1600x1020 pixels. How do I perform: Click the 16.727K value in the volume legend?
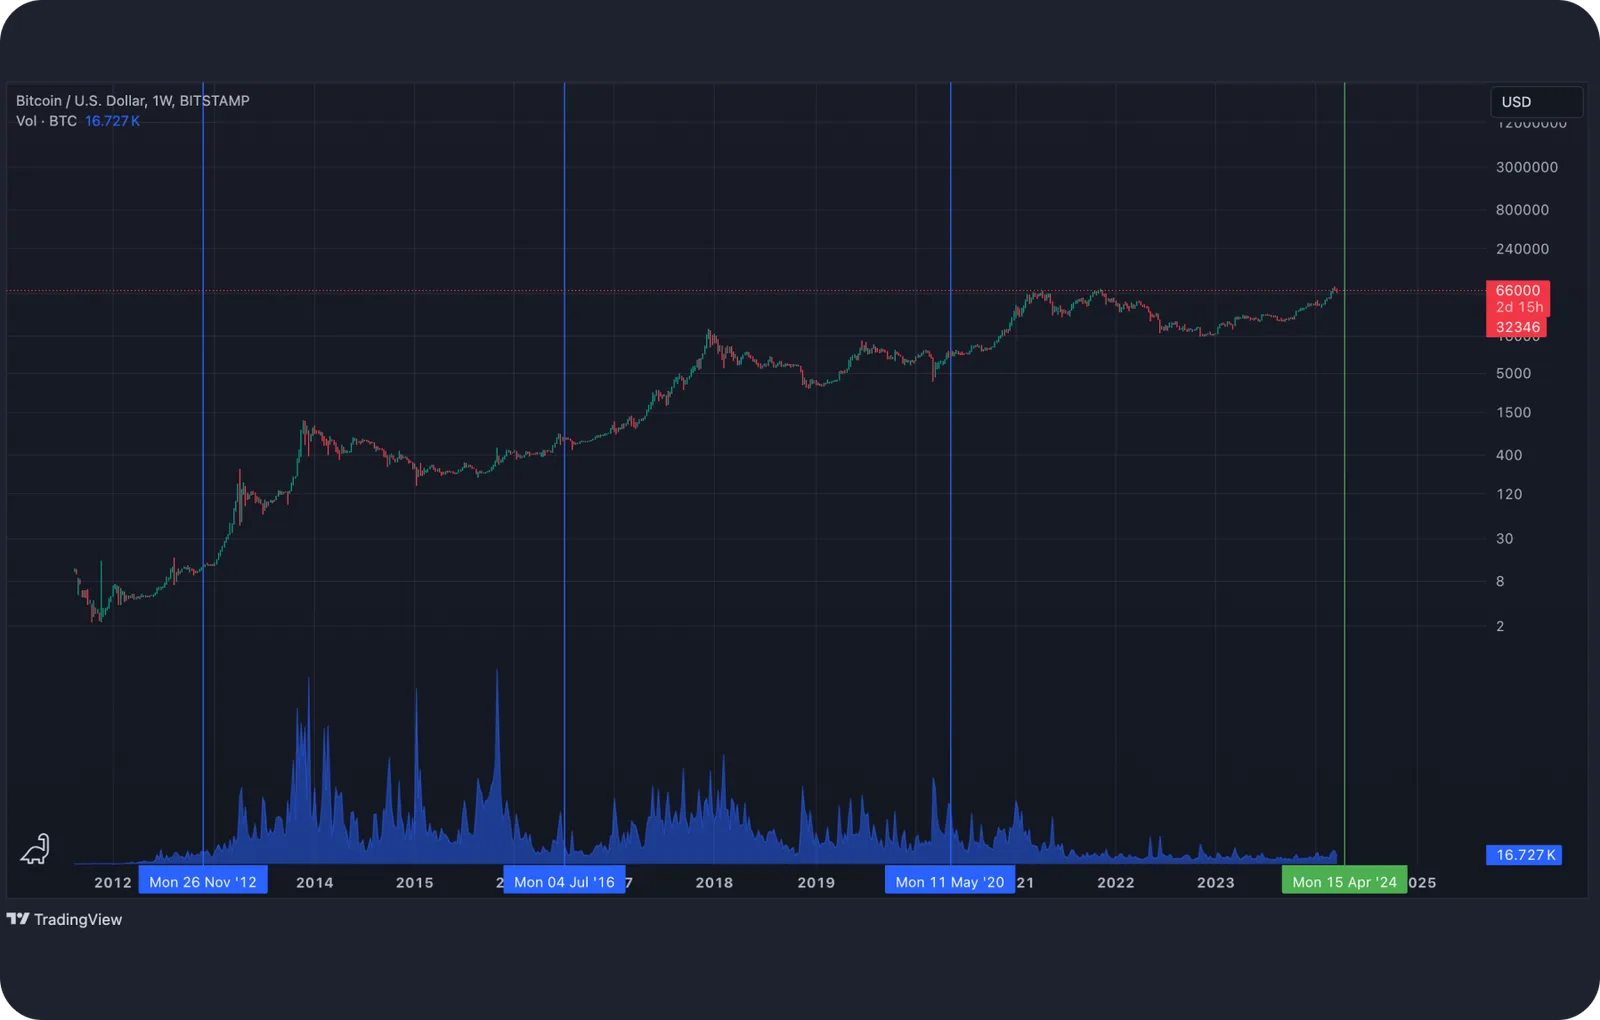click(x=112, y=121)
